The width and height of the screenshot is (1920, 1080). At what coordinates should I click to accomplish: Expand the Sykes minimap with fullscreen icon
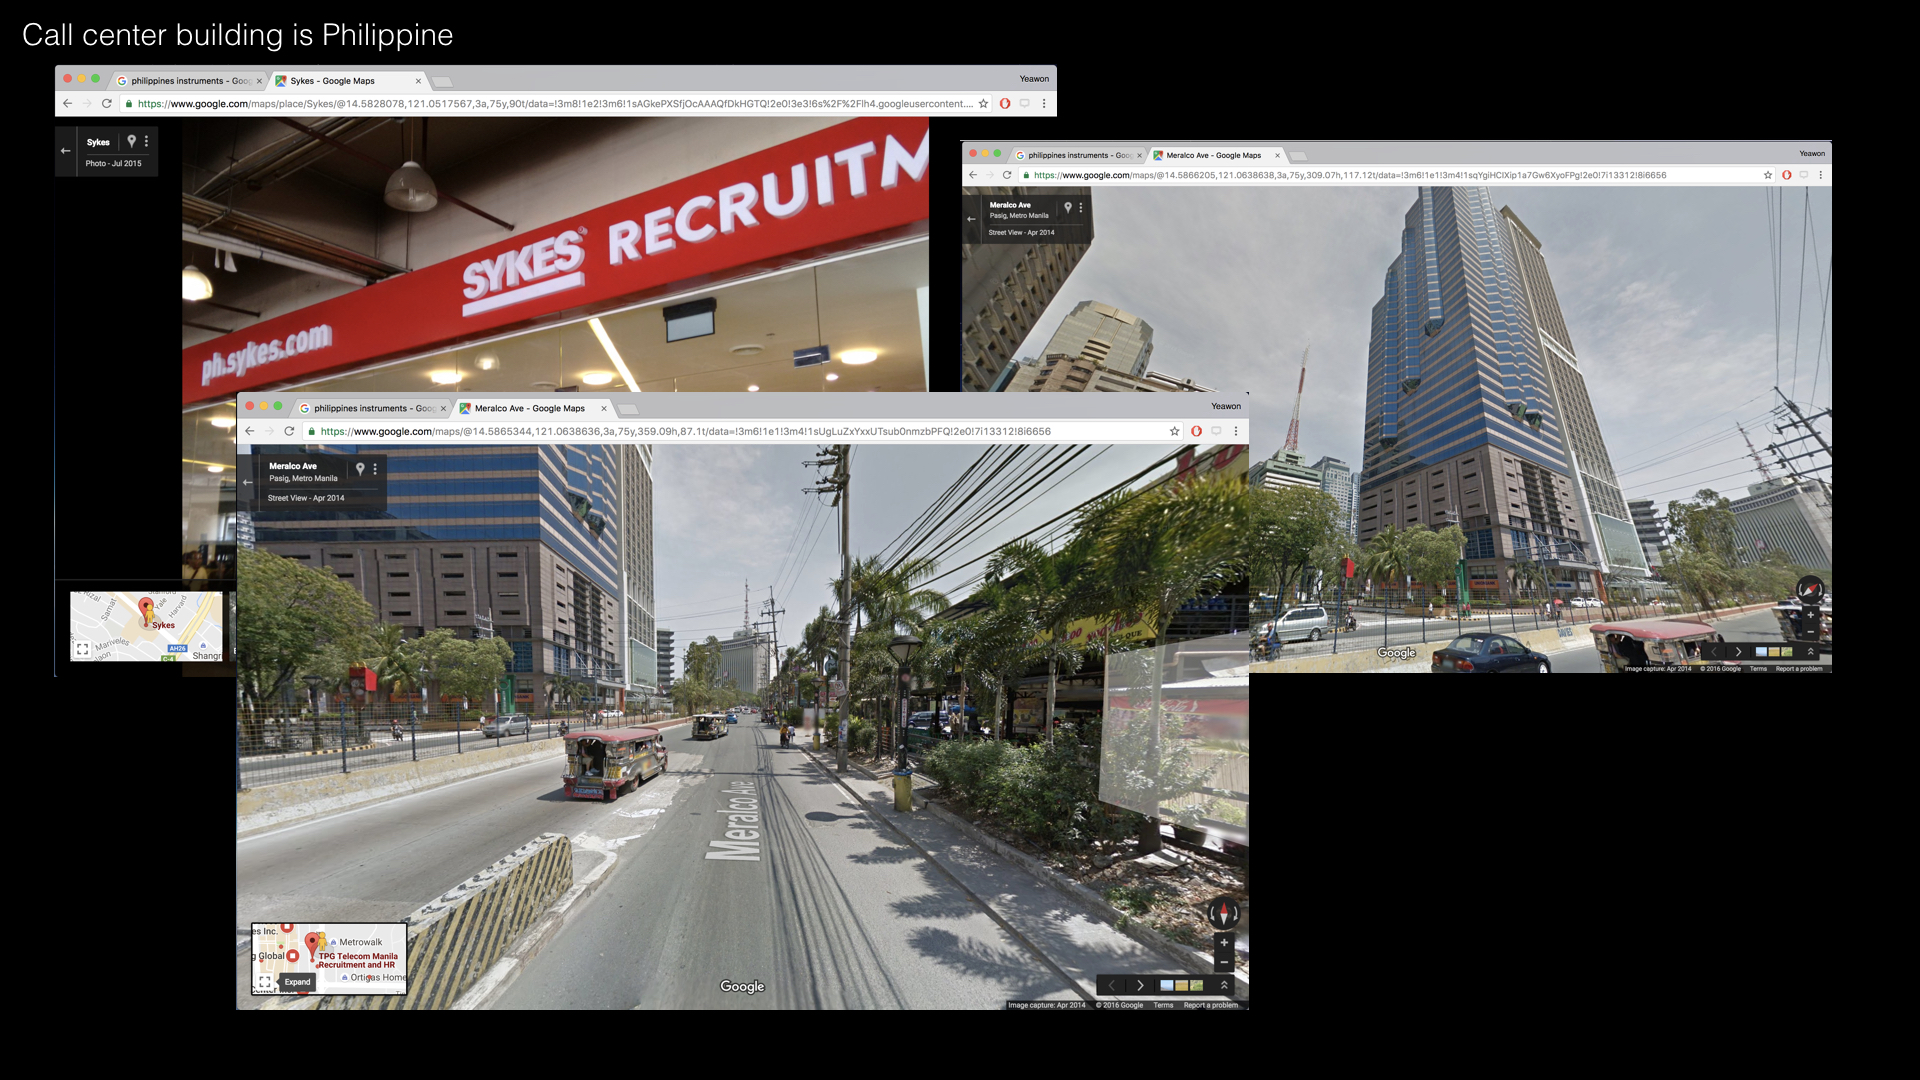point(83,649)
